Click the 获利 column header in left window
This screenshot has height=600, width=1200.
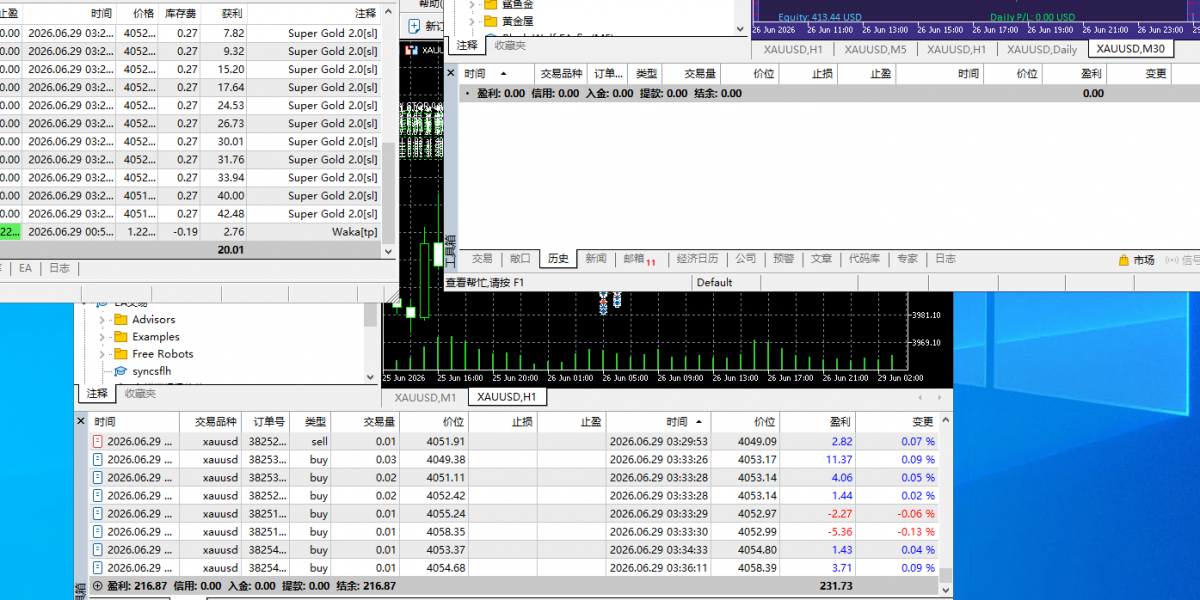pos(224,14)
